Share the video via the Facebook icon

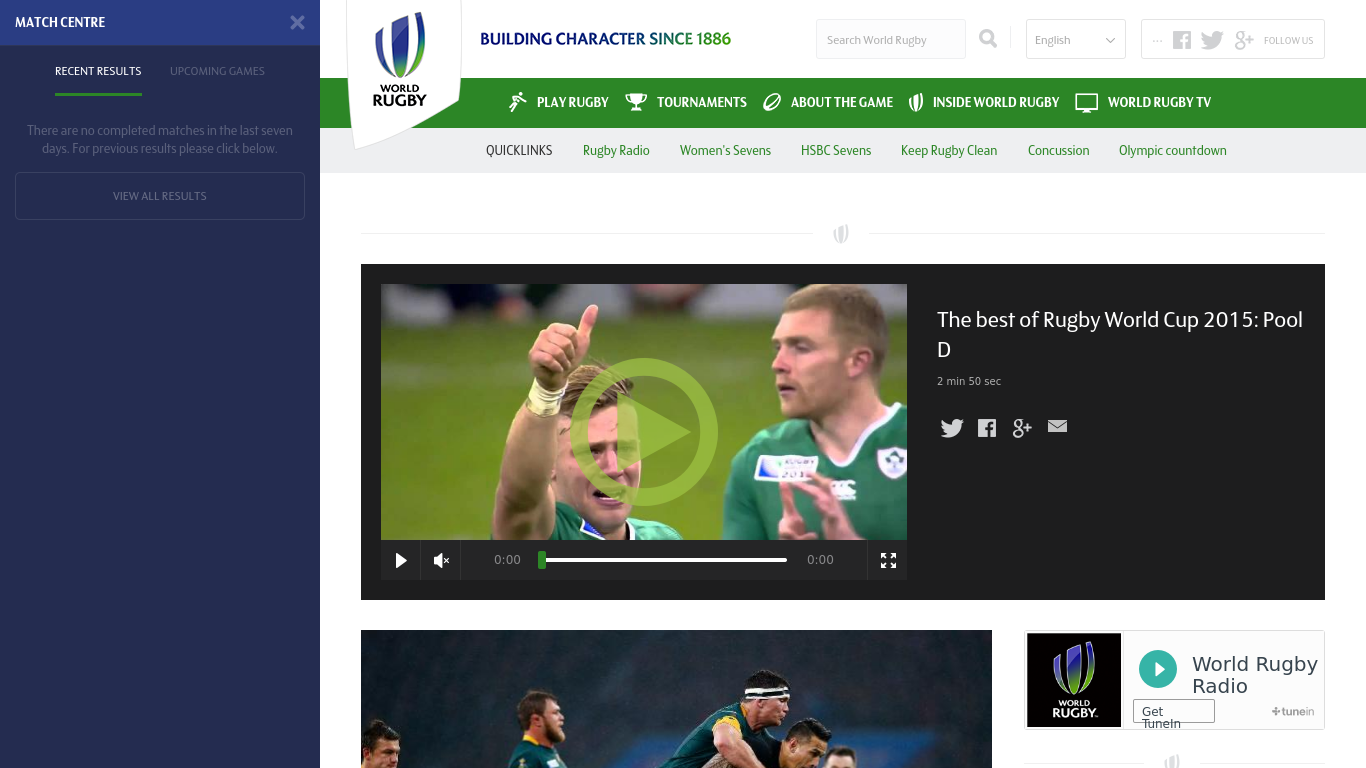pyautogui.click(x=986, y=427)
